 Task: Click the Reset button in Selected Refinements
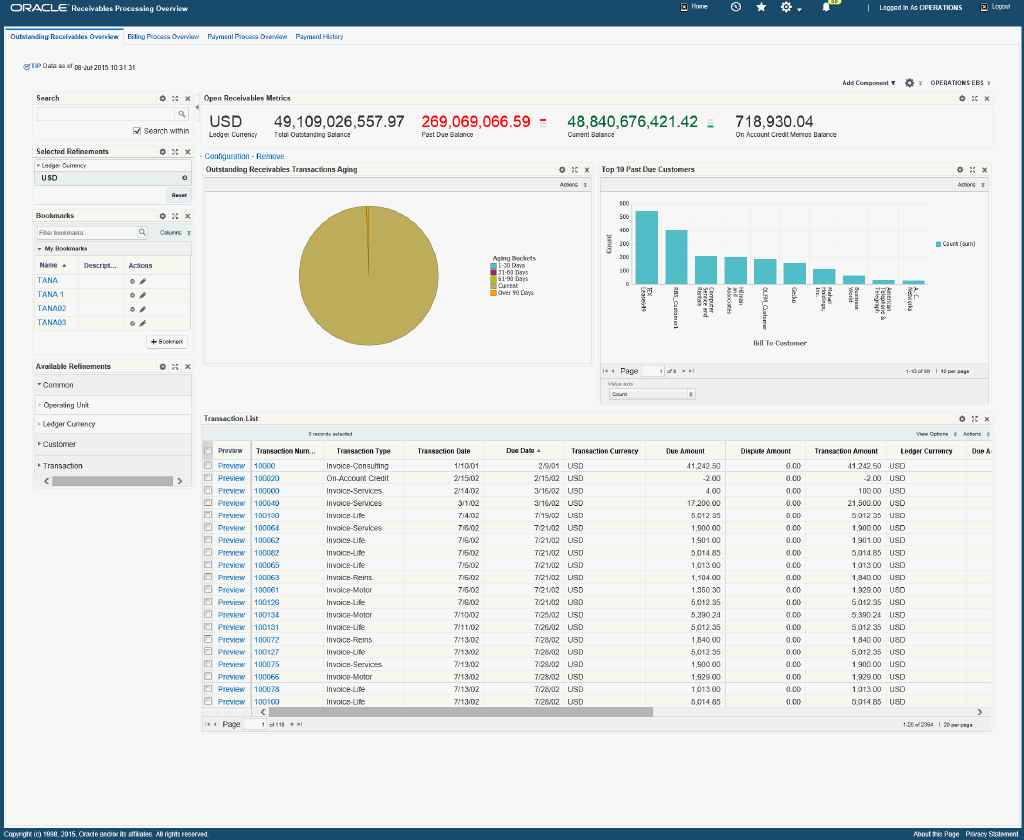179,195
